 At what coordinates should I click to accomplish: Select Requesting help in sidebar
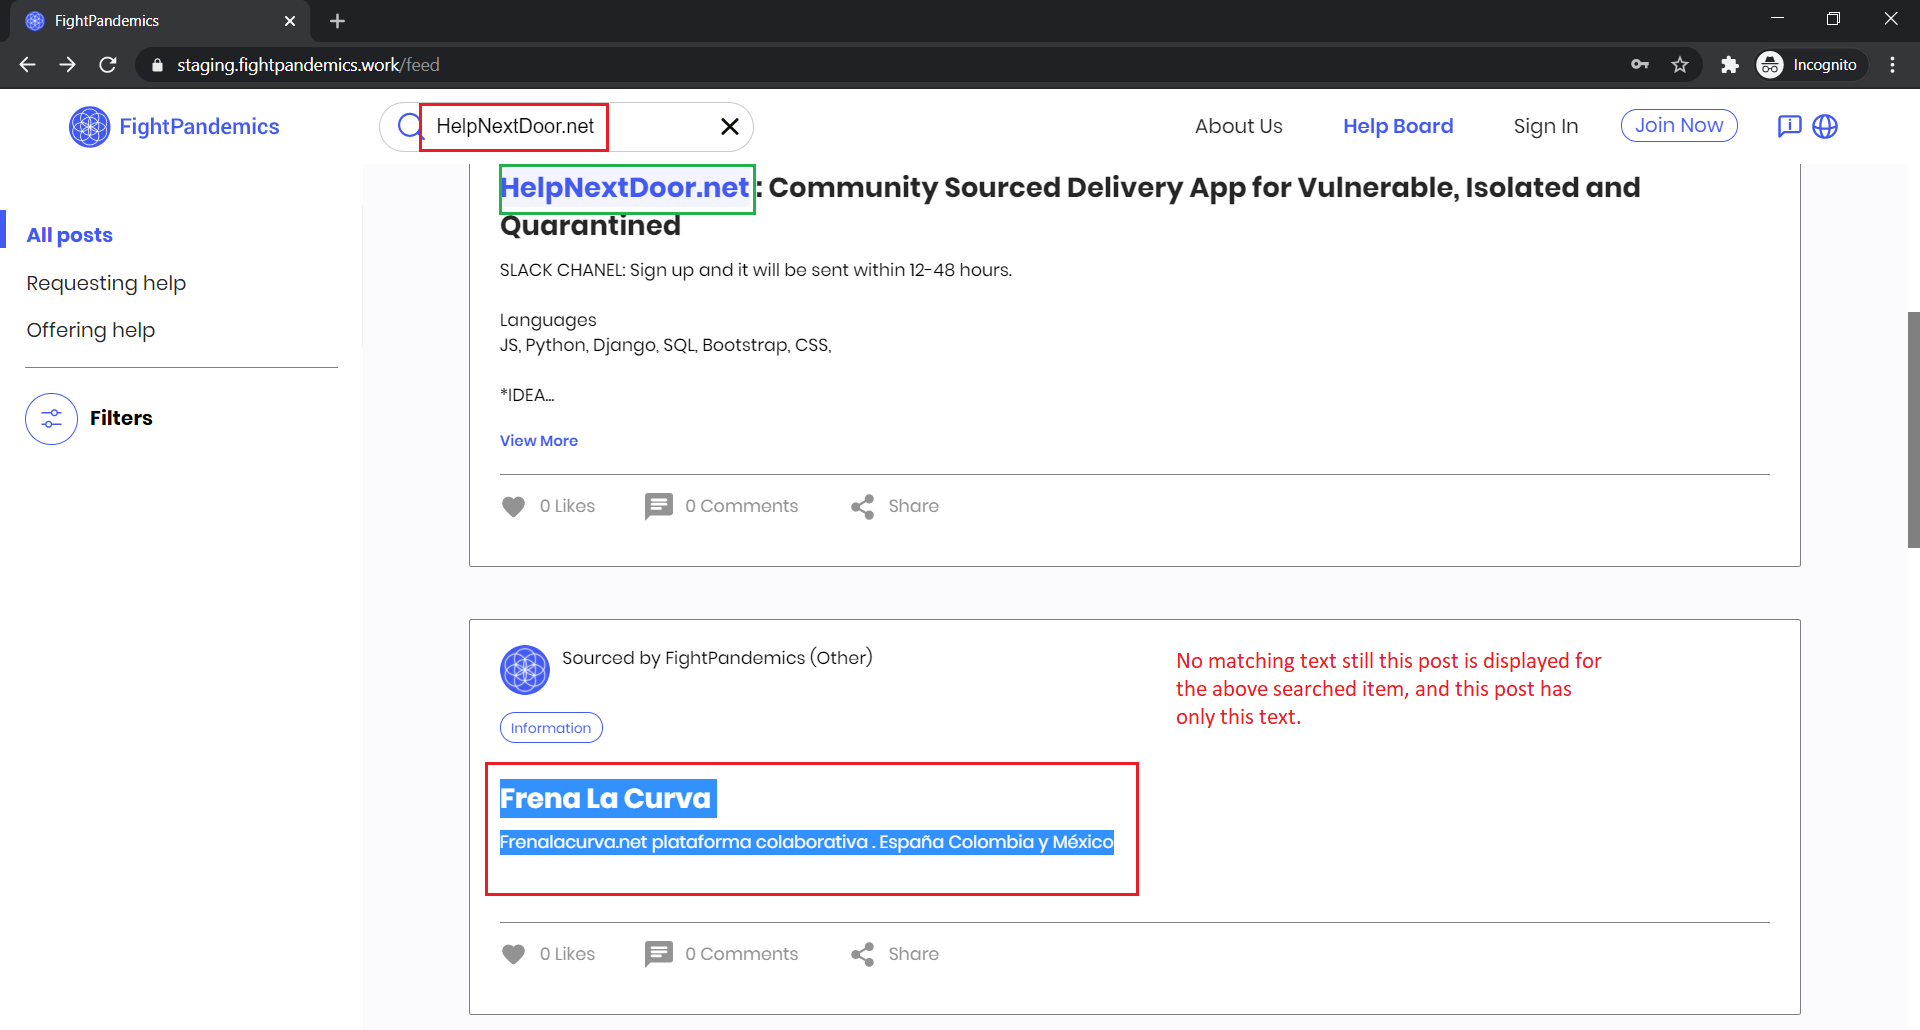pos(106,283)
